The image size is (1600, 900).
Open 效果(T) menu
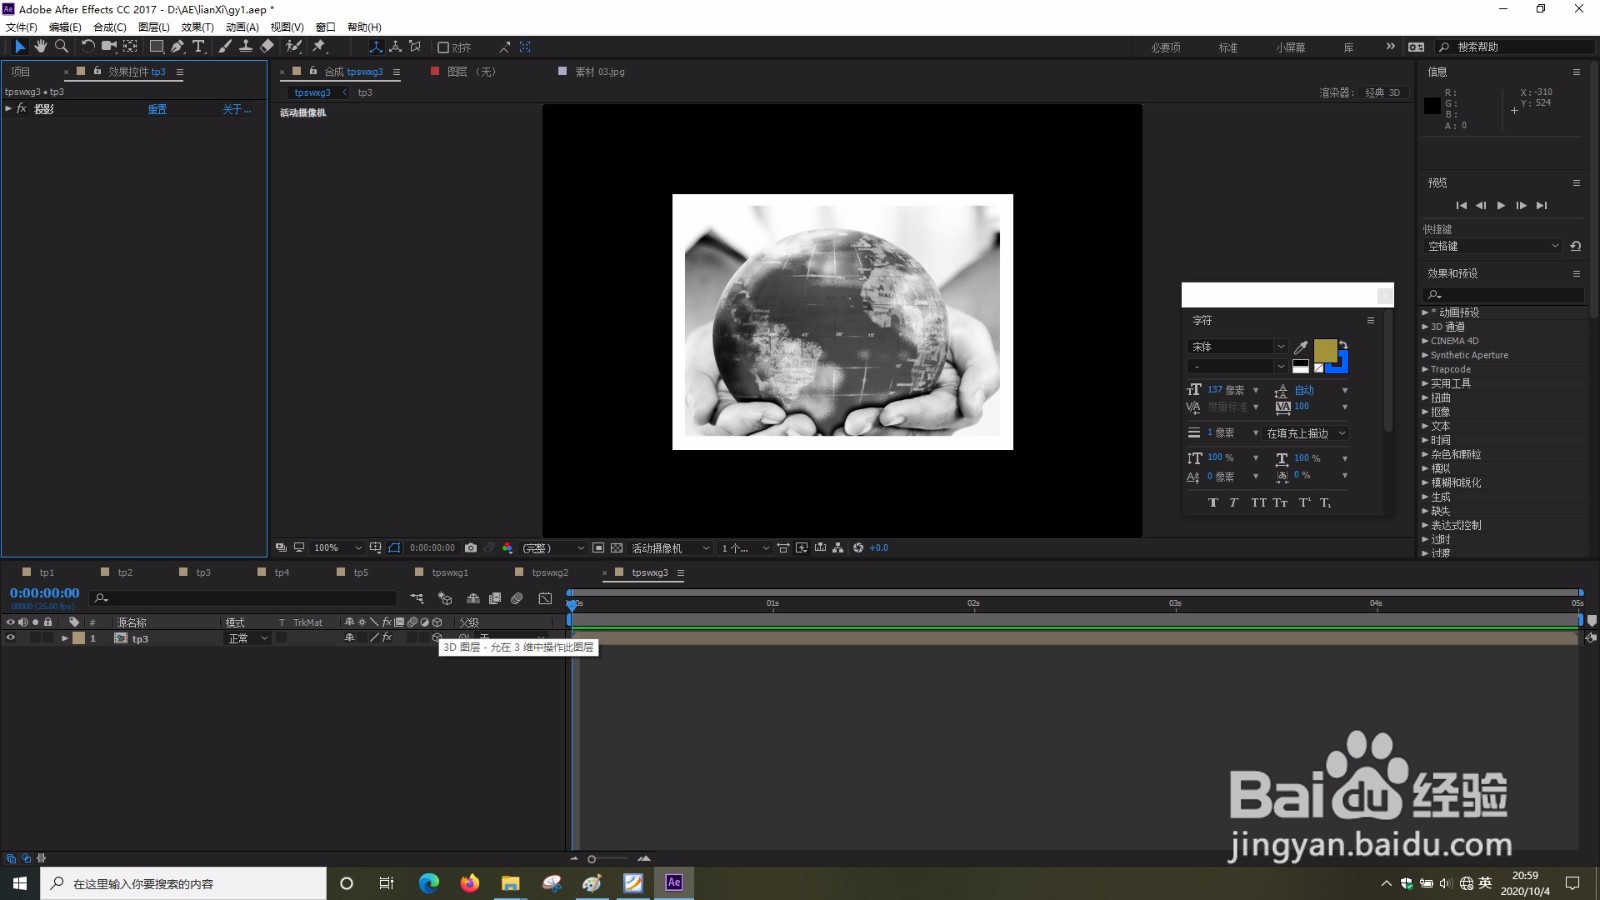point(198,27)
